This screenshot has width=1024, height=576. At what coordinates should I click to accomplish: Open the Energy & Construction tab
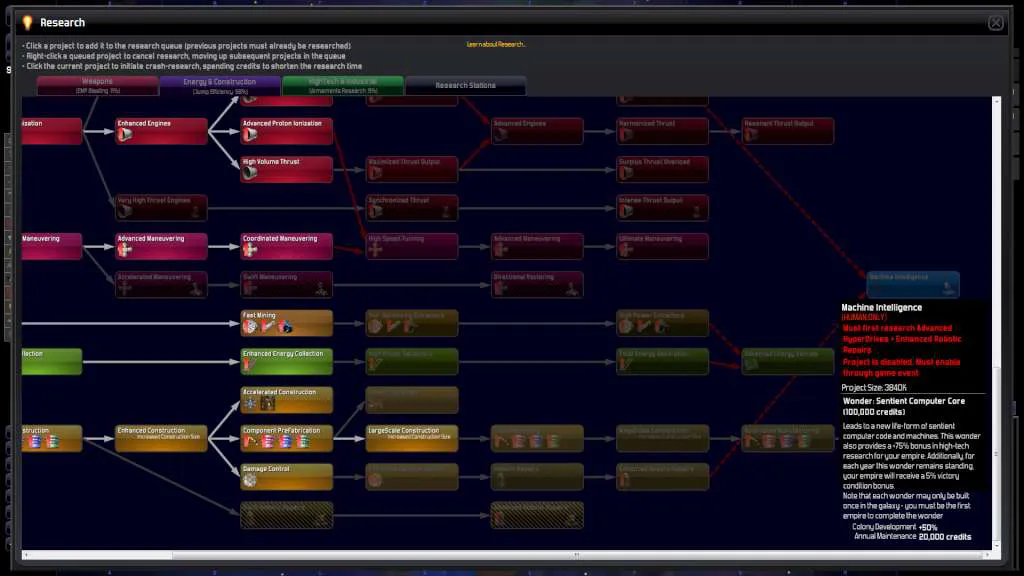tap(220, 86)
